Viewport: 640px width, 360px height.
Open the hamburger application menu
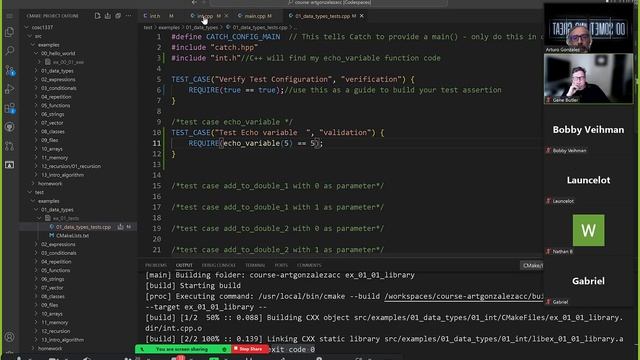(x=9, y=16)
